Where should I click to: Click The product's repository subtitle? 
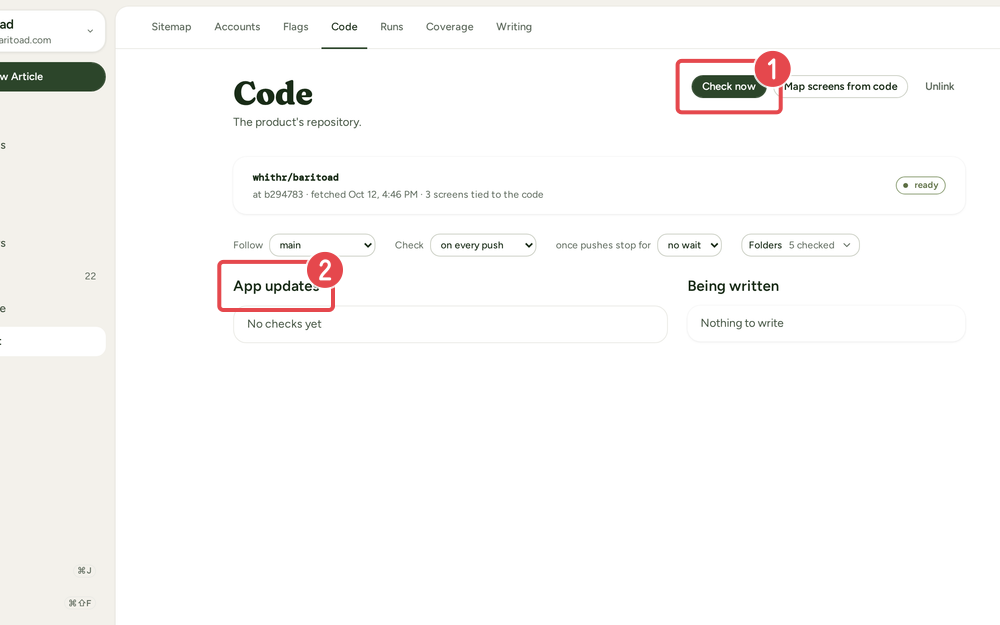(297, 122)
